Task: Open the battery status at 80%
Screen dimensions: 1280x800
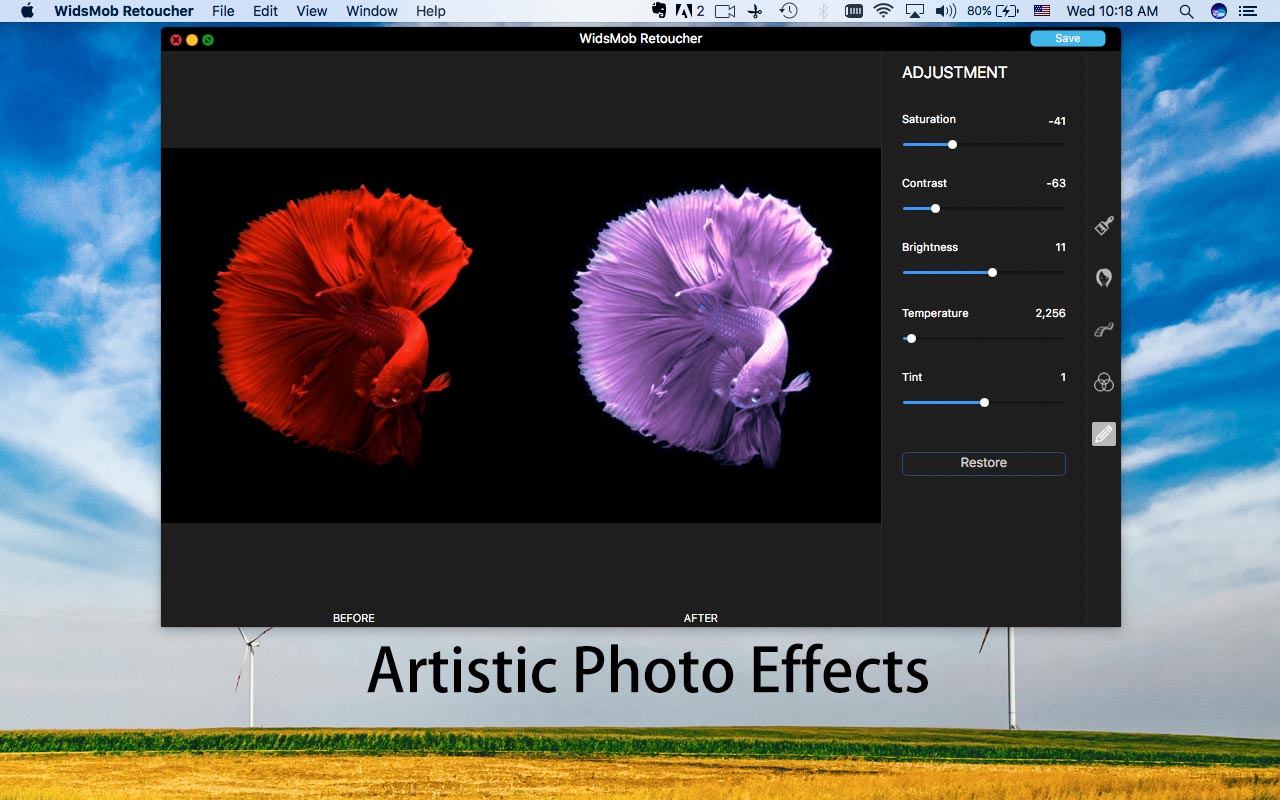Action: (993, 11)
